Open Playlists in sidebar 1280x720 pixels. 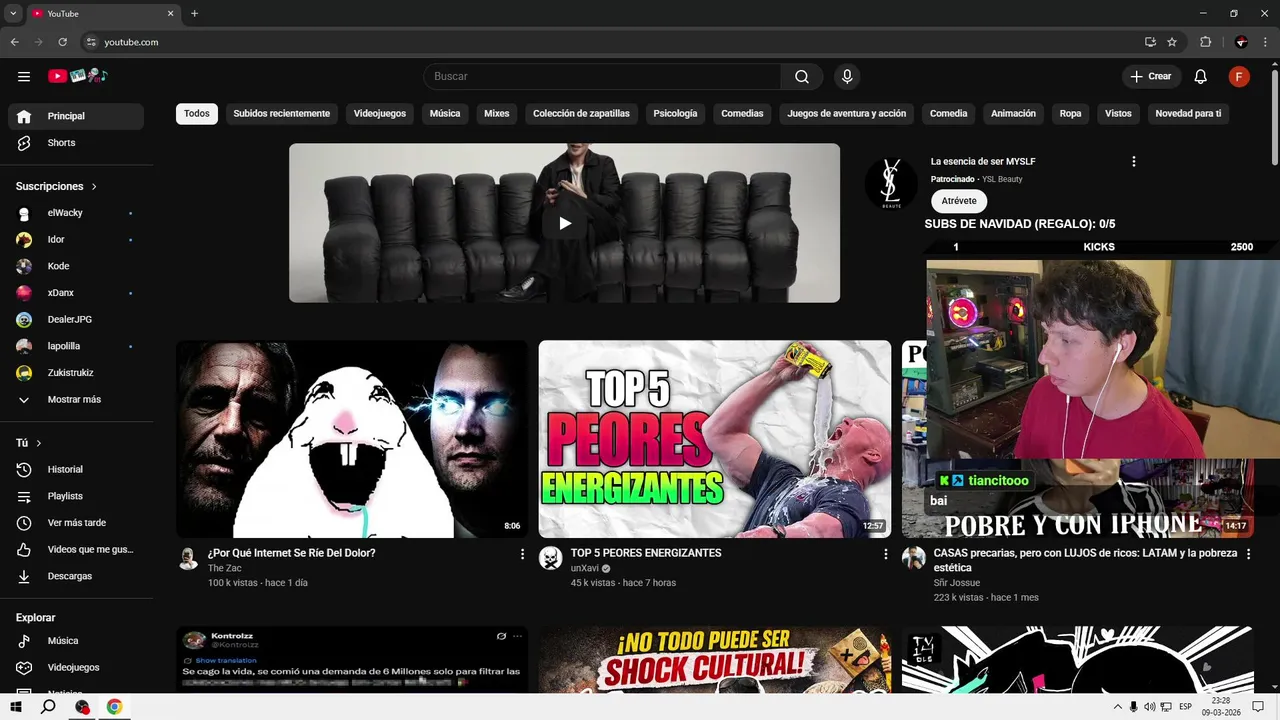[x=76, y=496]
